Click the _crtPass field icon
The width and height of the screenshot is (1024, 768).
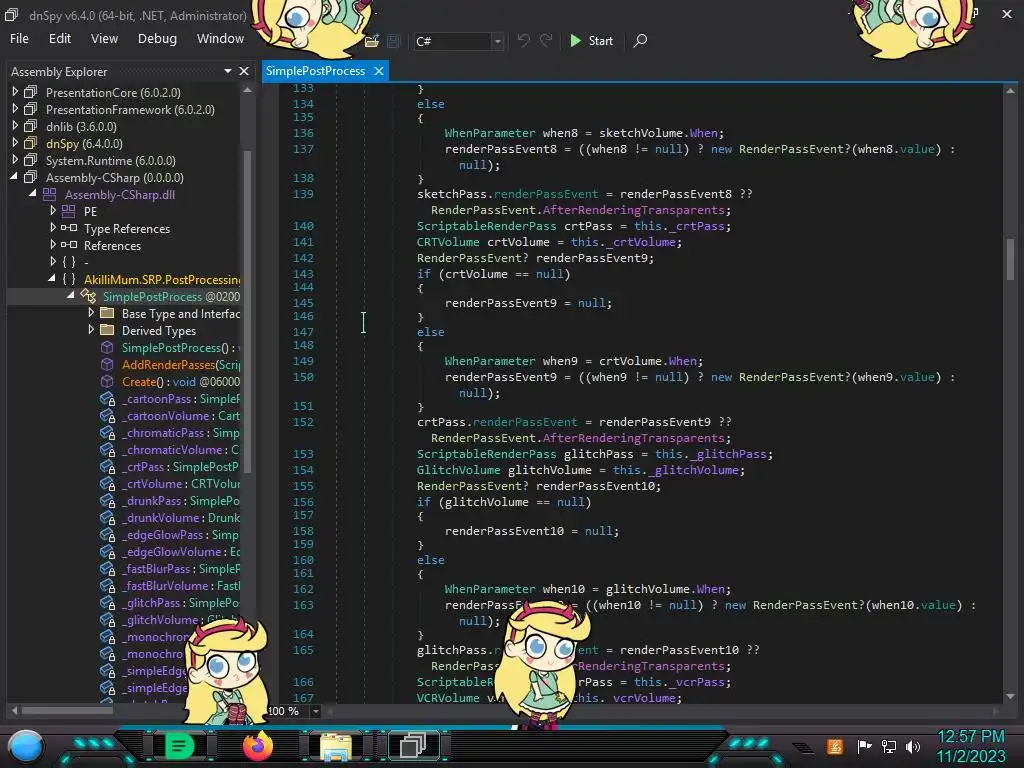point(107,466)
